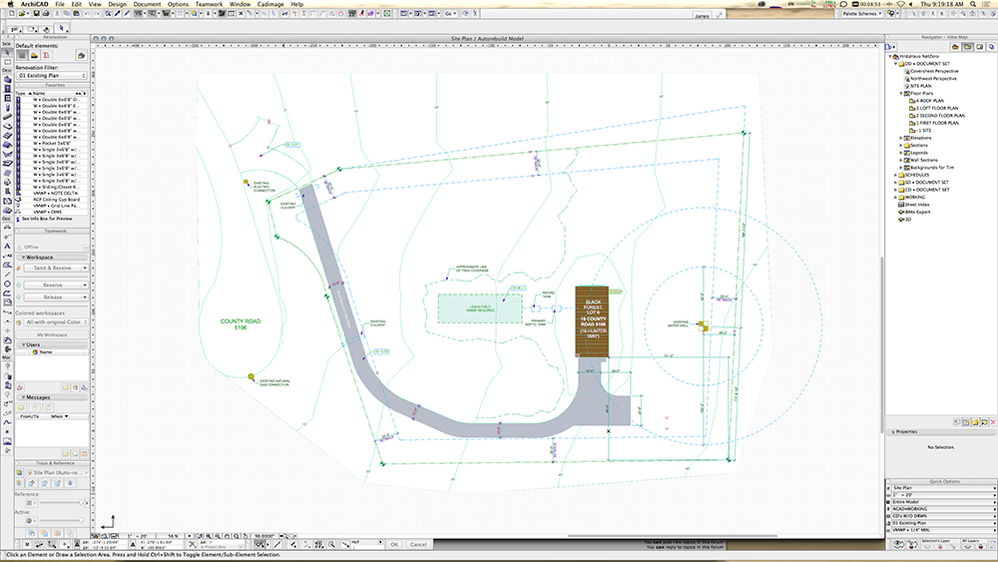This screenshot has width=998, height=562.
Task: Open the Palette Schemes dropdown
Action: click(862, 13)
